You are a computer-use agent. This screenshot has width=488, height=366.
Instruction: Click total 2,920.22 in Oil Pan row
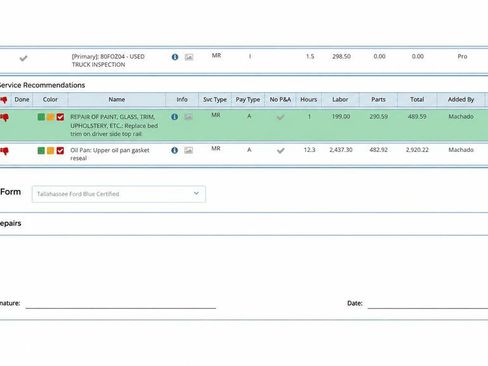pyautogui.click(x=417, y=150)
